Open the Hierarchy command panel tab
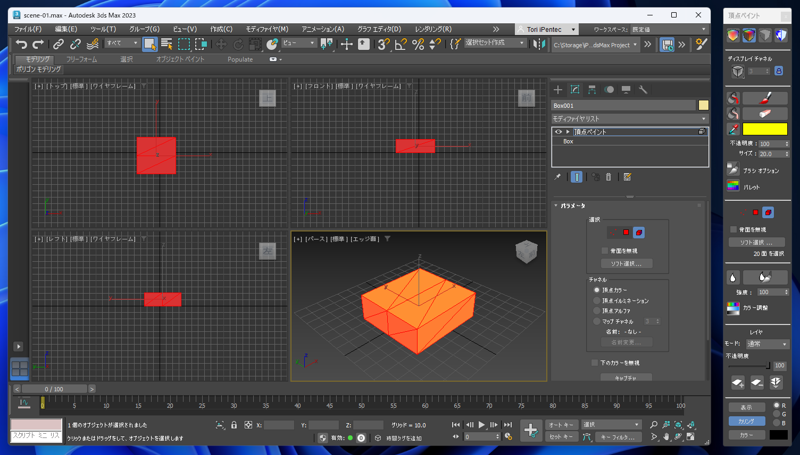 pos(592,90)
